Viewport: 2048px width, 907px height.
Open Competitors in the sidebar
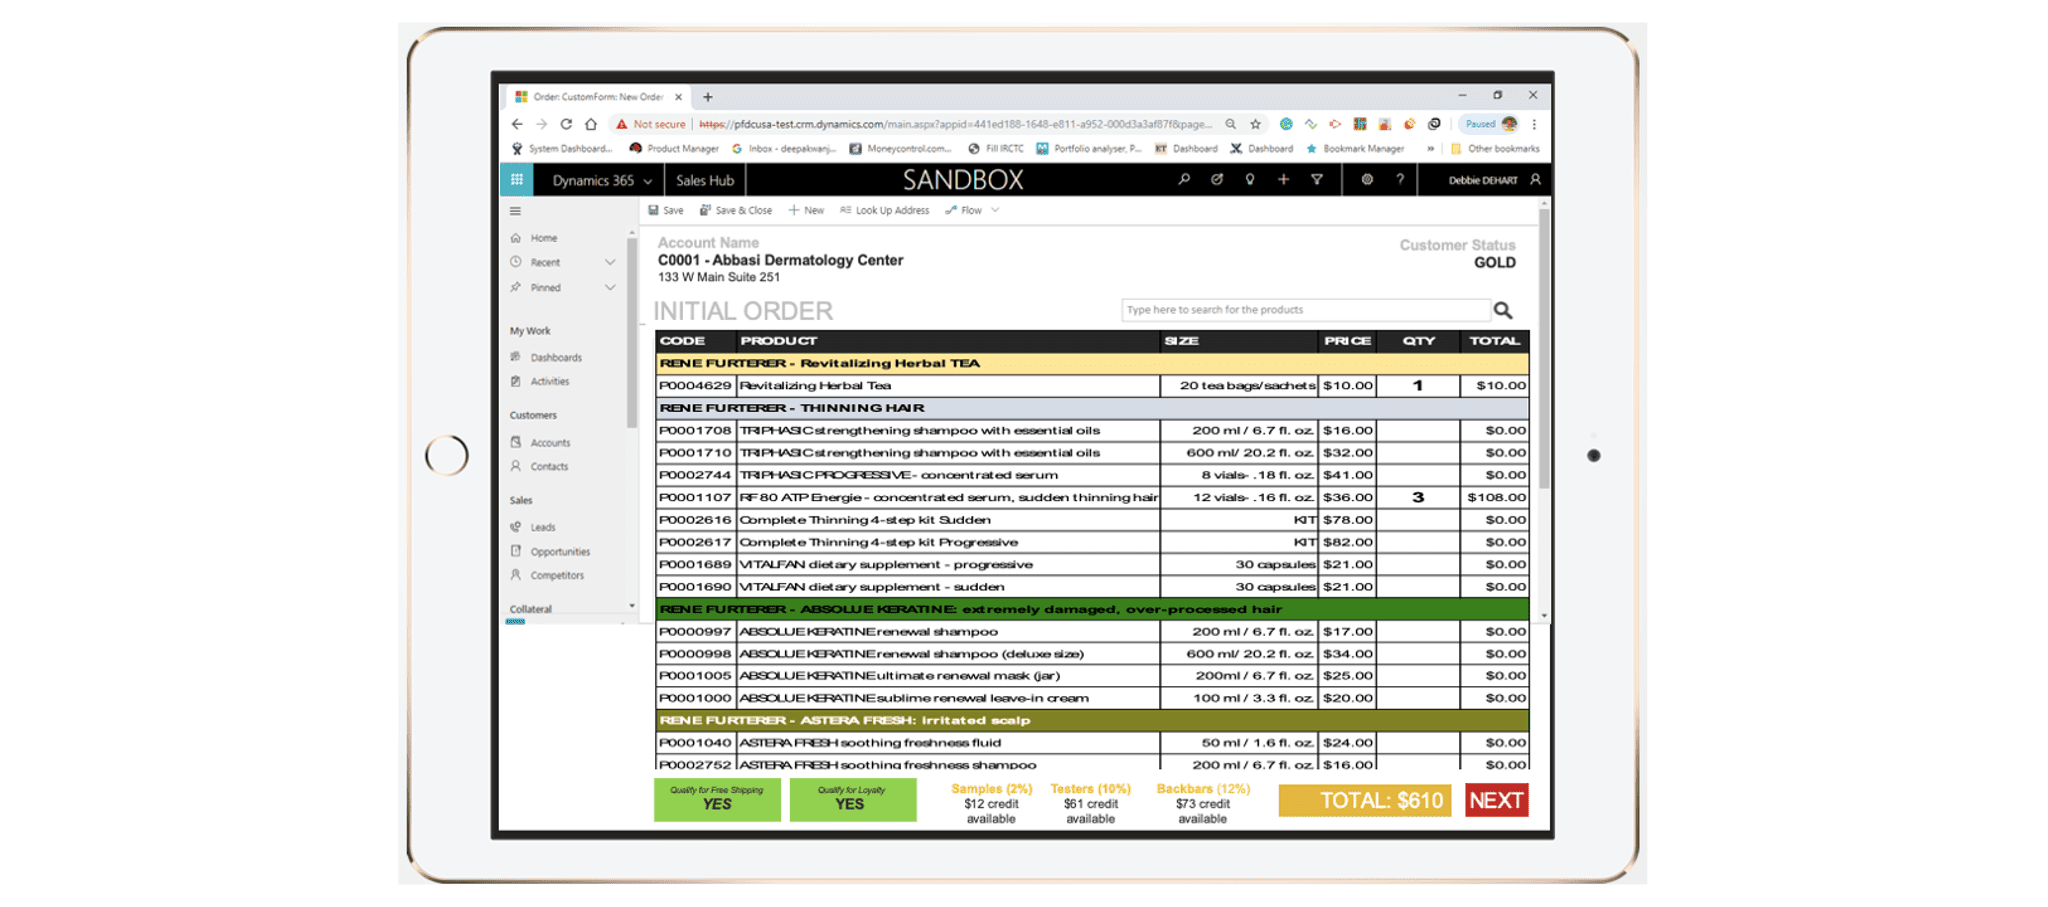[x=557, y=575]
